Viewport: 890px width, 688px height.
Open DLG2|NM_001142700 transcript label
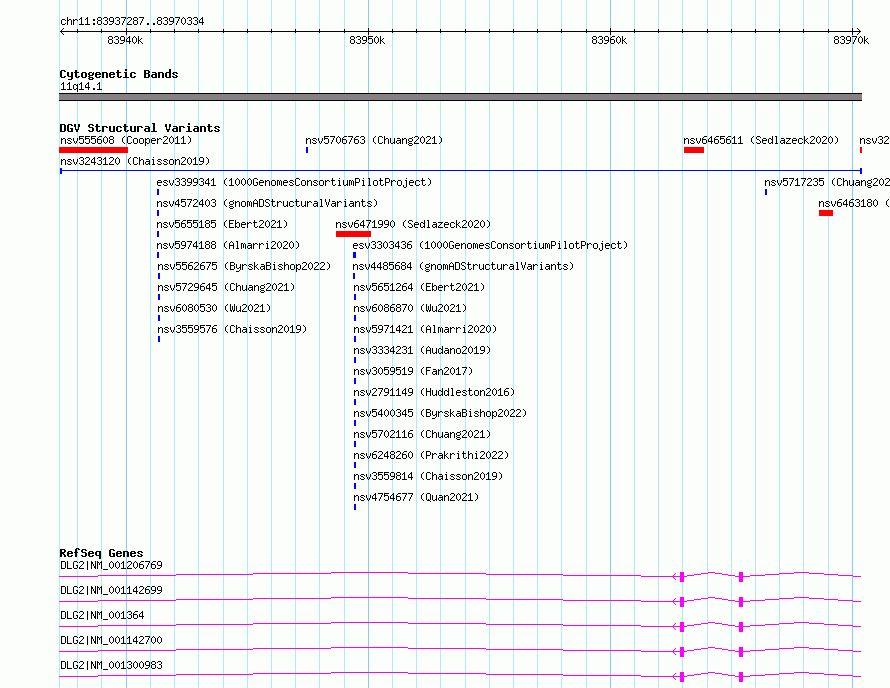(111, 640)
